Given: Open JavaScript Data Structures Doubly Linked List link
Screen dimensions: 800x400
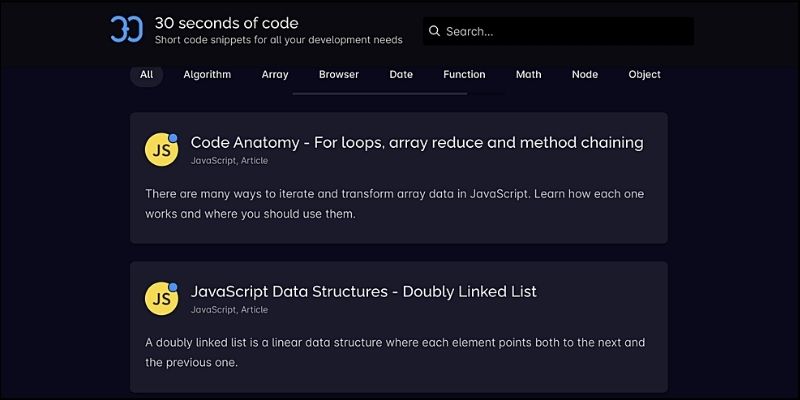Looking at the screenshot, I should [x=363, y=291].
